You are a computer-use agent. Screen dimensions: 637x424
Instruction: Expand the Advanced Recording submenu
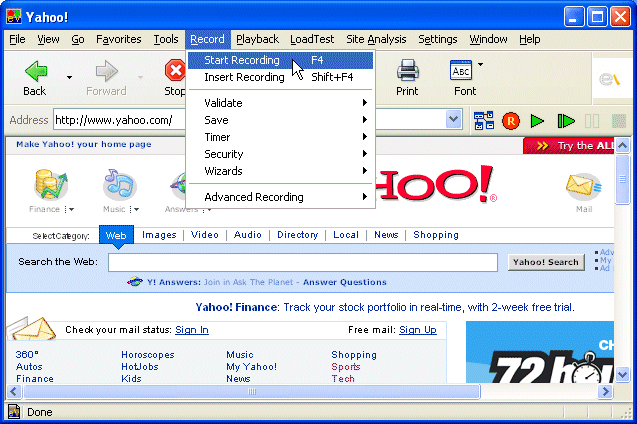(280, 197)
